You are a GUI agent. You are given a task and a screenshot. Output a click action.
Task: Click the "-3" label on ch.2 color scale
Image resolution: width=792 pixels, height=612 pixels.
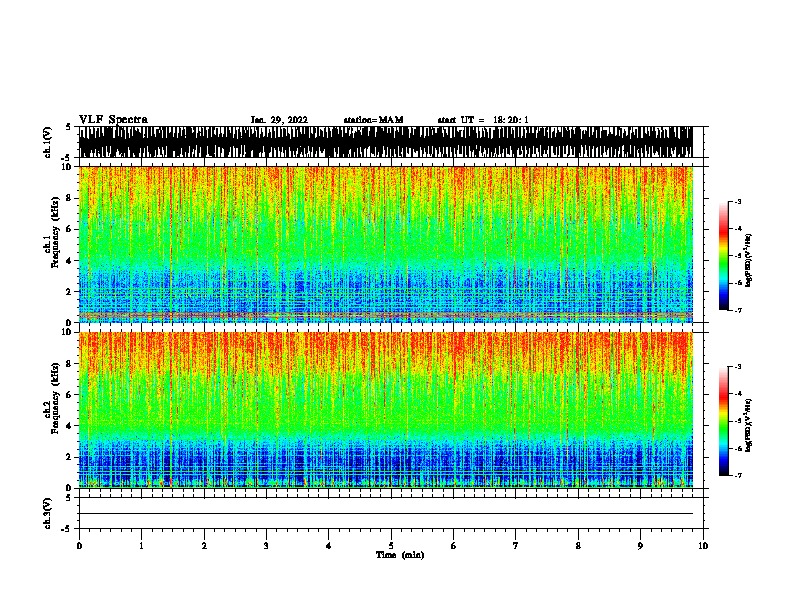(737, 367)
